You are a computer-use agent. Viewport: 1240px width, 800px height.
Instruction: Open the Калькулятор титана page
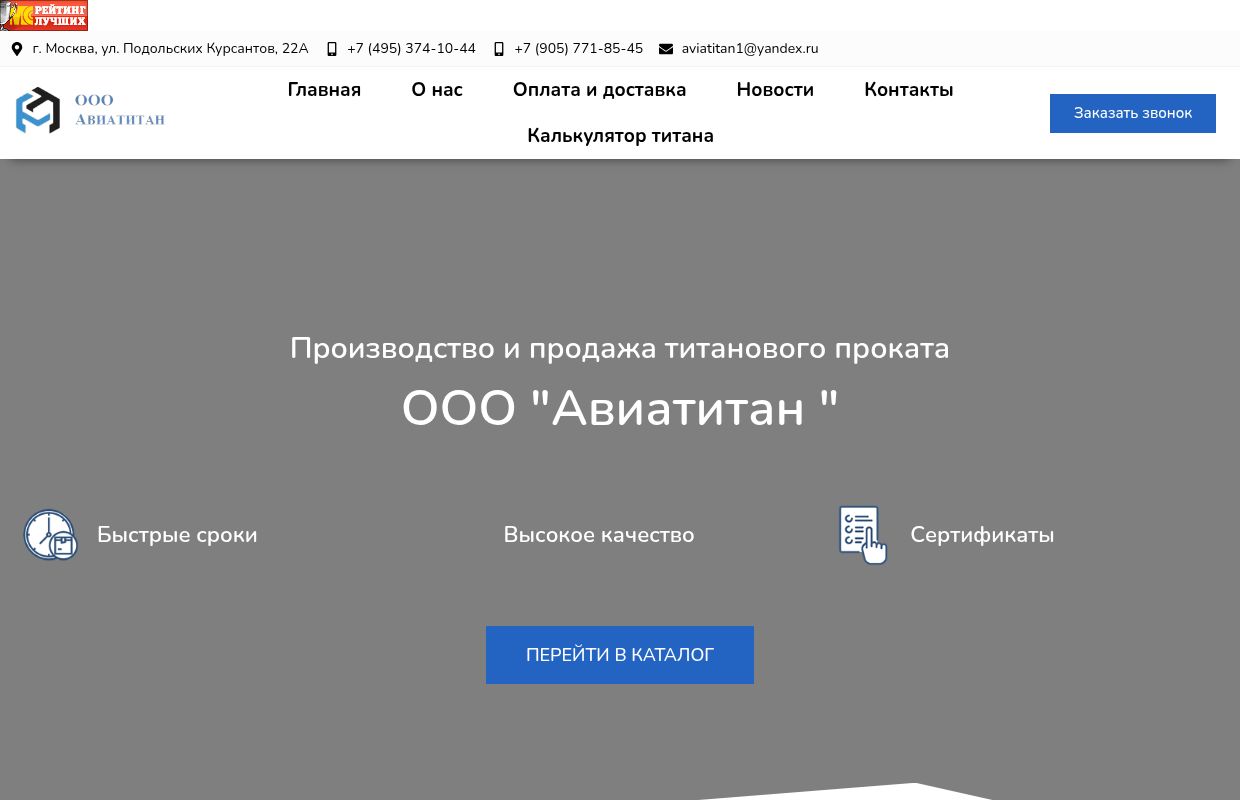[x=620, y=136]
